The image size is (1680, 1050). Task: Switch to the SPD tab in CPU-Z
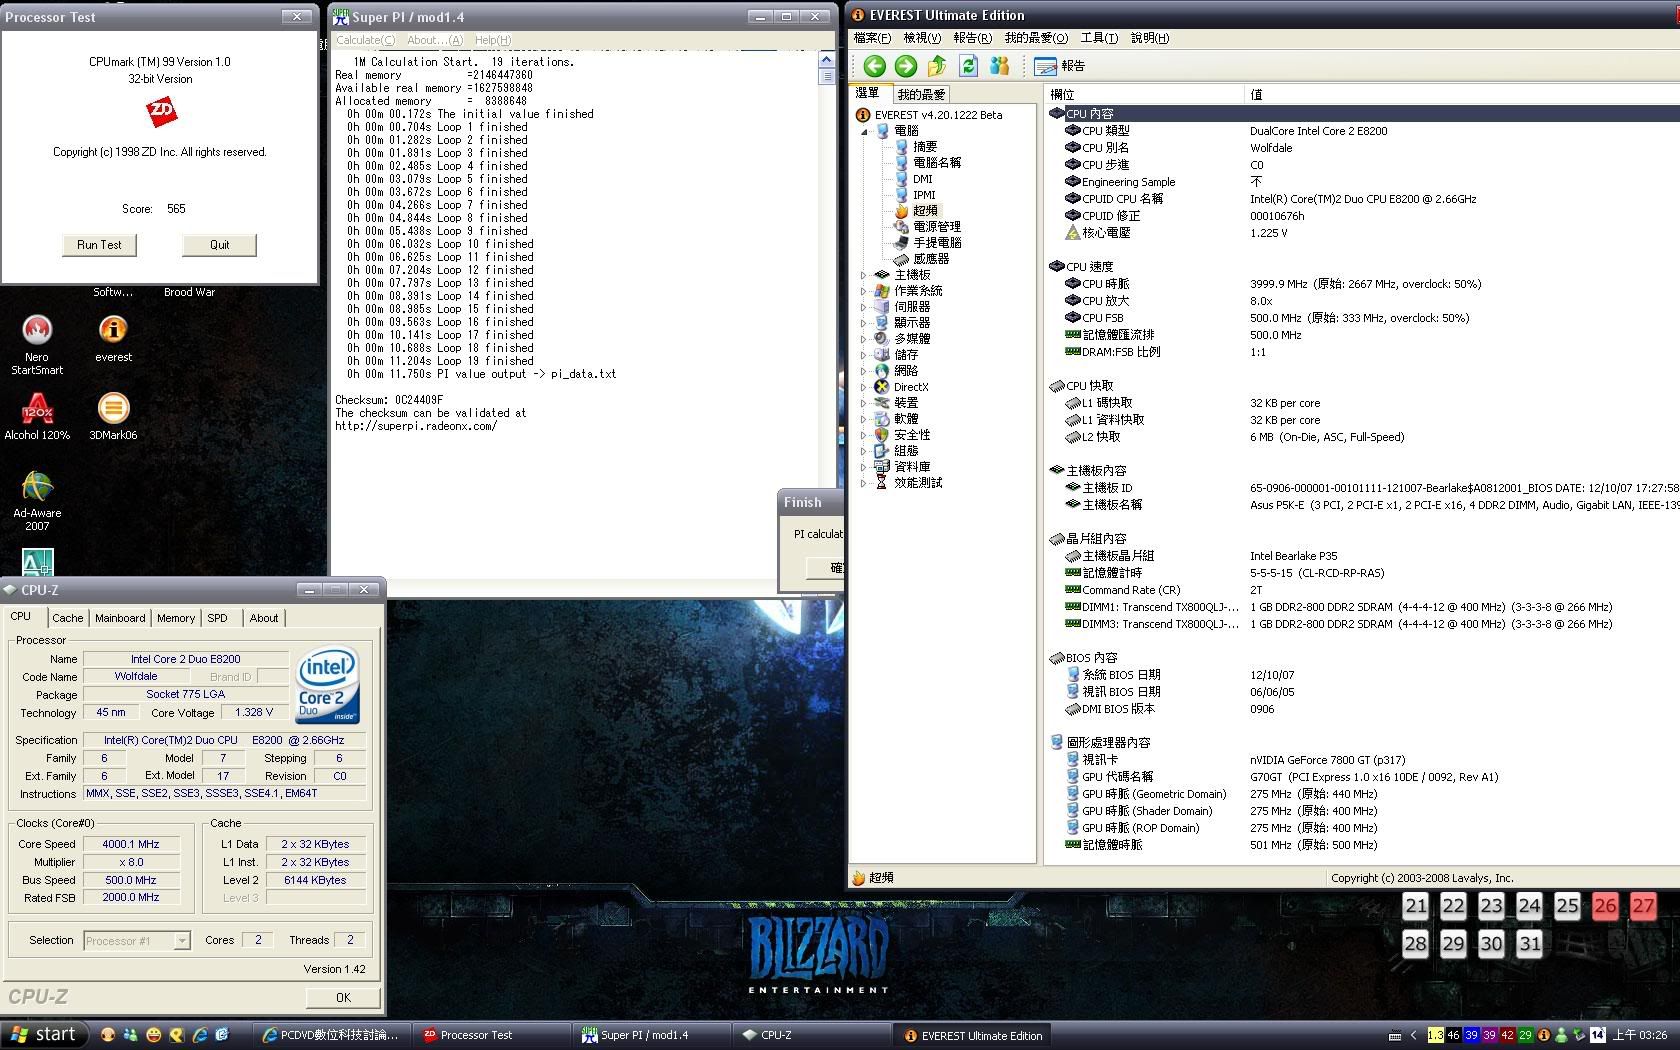coord(218,619)
